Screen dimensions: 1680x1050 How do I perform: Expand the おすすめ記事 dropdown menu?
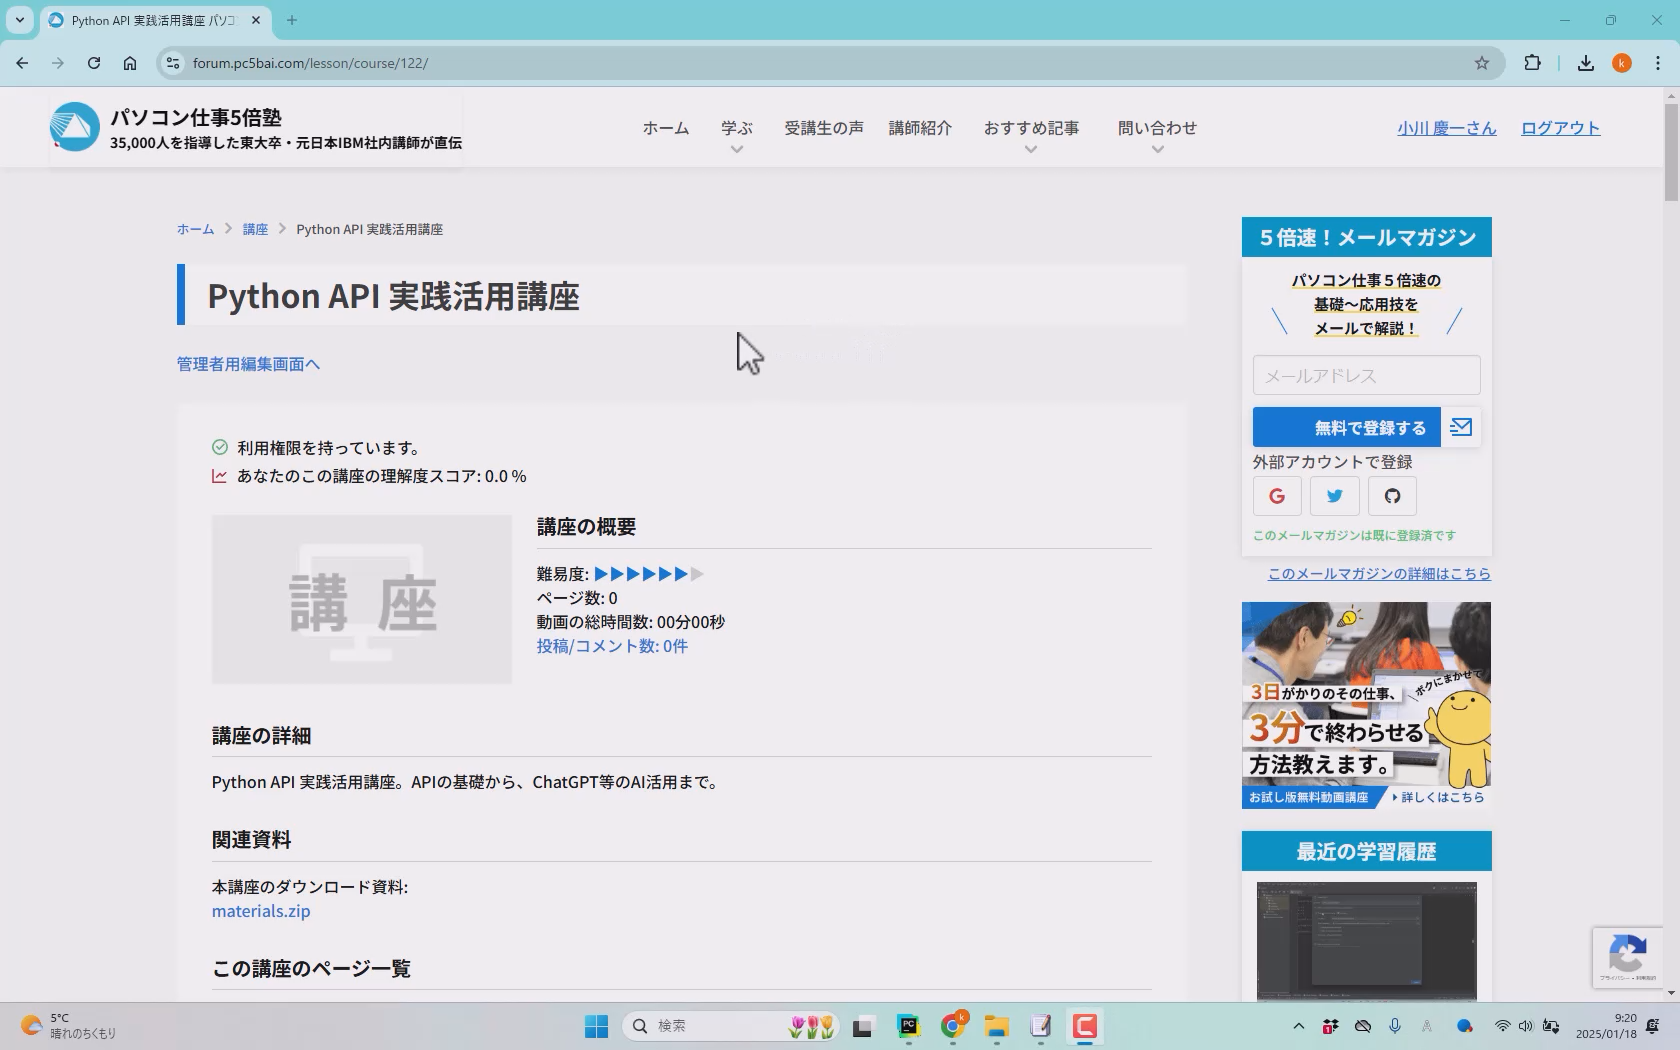[x=1032, y=128]
